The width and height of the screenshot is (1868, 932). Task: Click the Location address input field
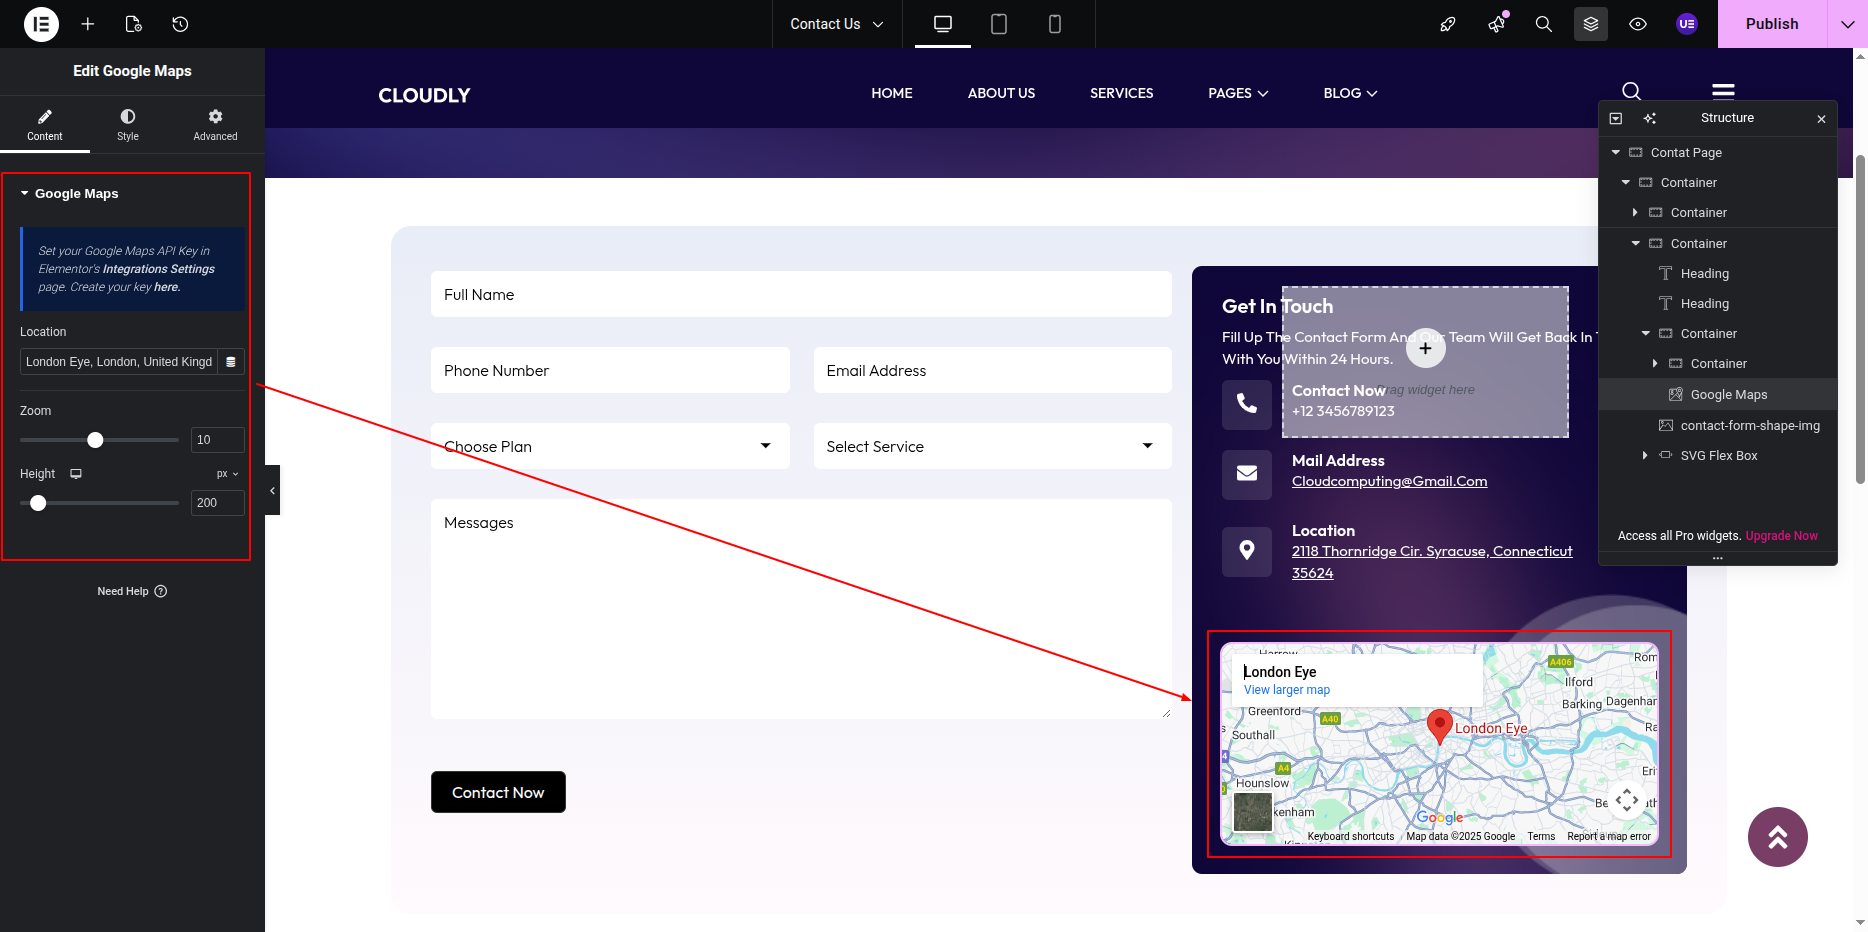tap(119, 362)
